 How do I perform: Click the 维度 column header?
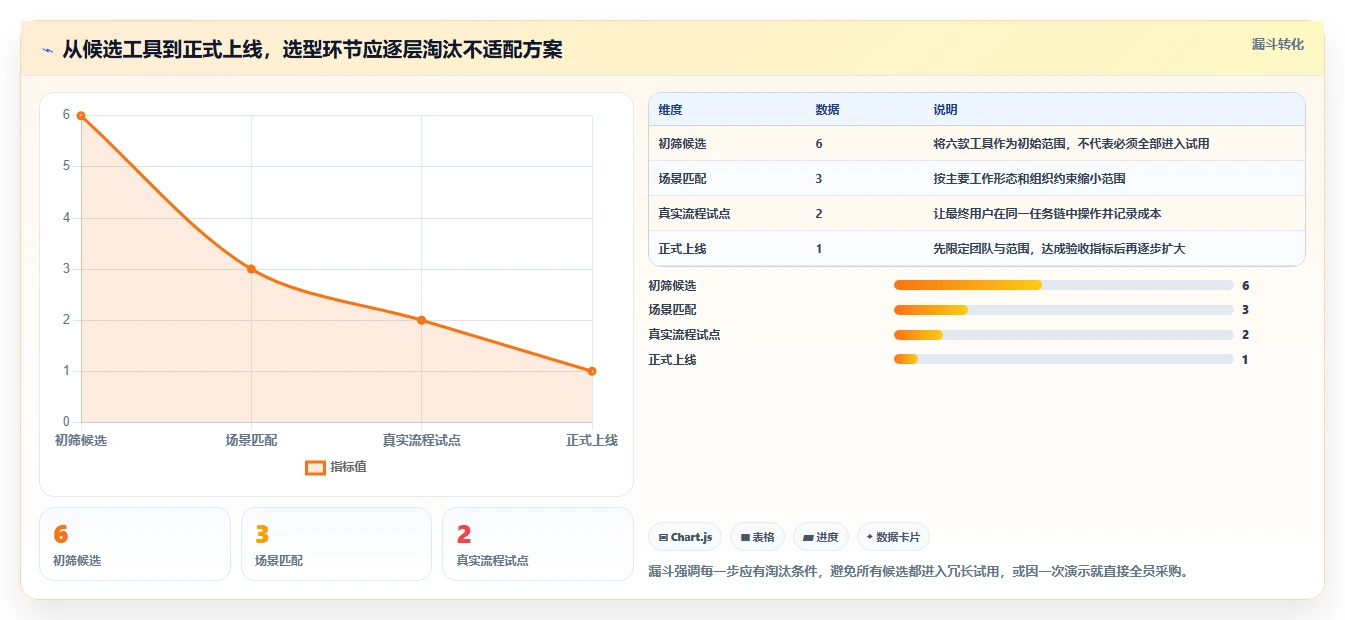[670, 110]
